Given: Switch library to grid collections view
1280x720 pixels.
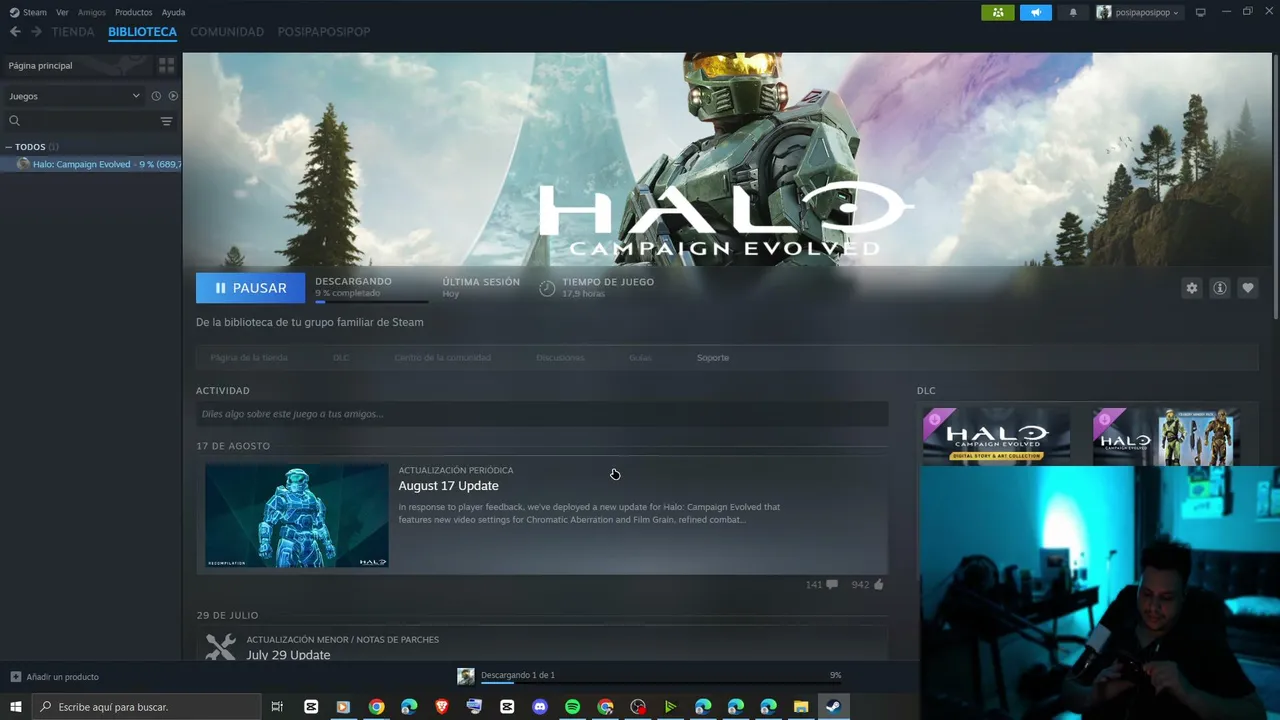Looking at the screenshot, I should click(166, 65).
